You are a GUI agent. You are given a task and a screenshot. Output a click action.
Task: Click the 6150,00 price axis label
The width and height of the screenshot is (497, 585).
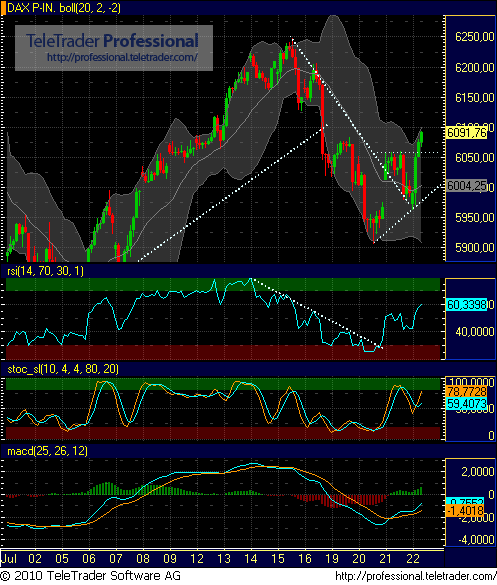click(475, 98)
